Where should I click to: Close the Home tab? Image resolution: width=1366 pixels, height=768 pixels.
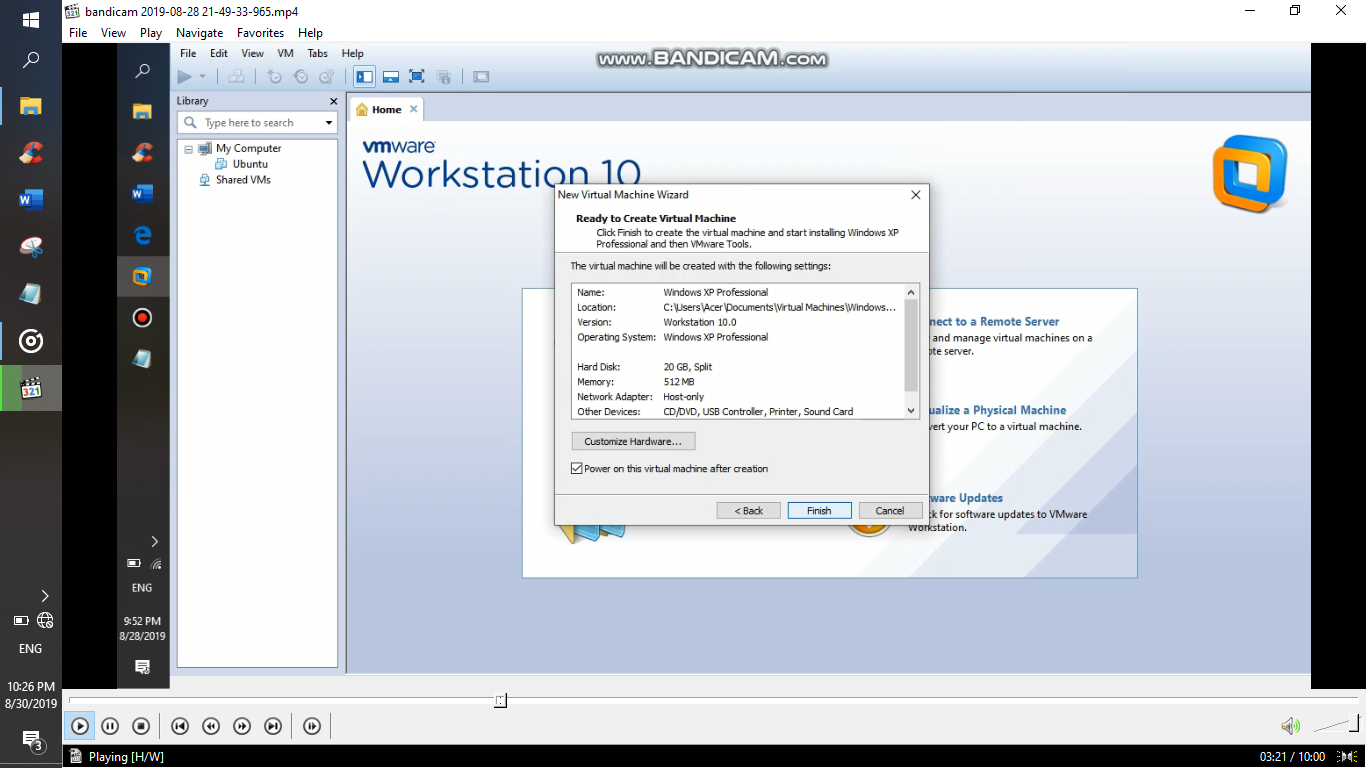(x=413, y=110)
